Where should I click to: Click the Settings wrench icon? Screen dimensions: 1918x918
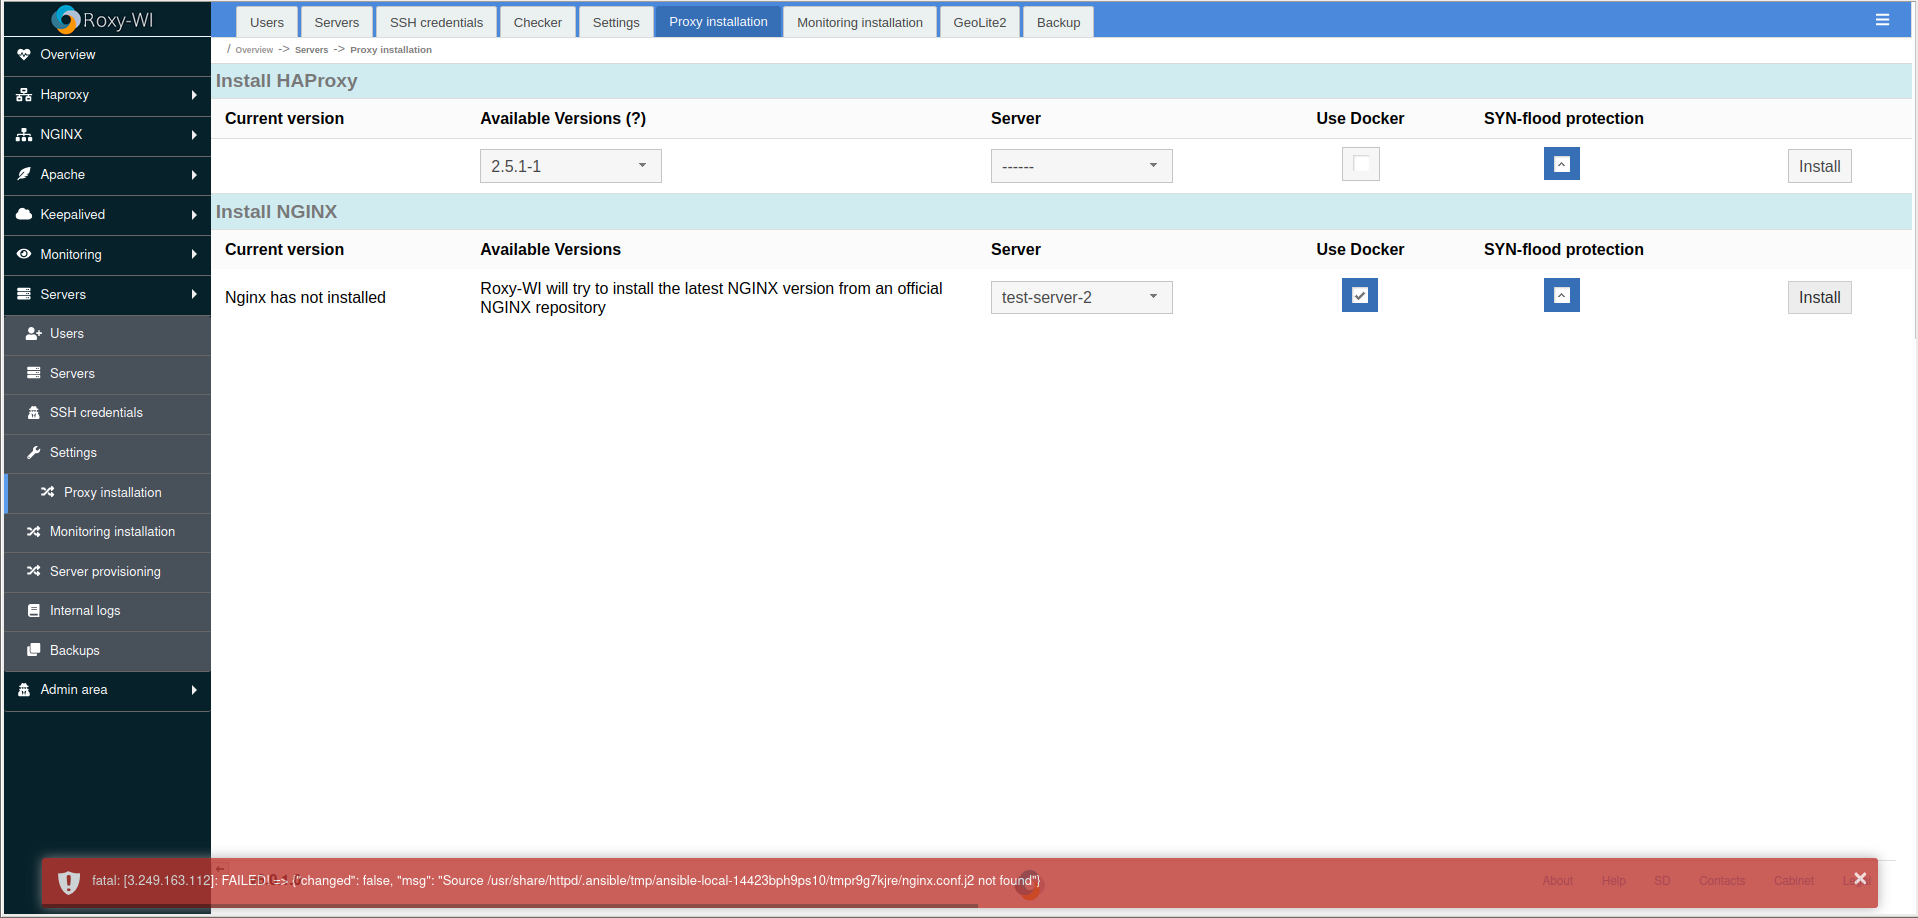point(33,452)
